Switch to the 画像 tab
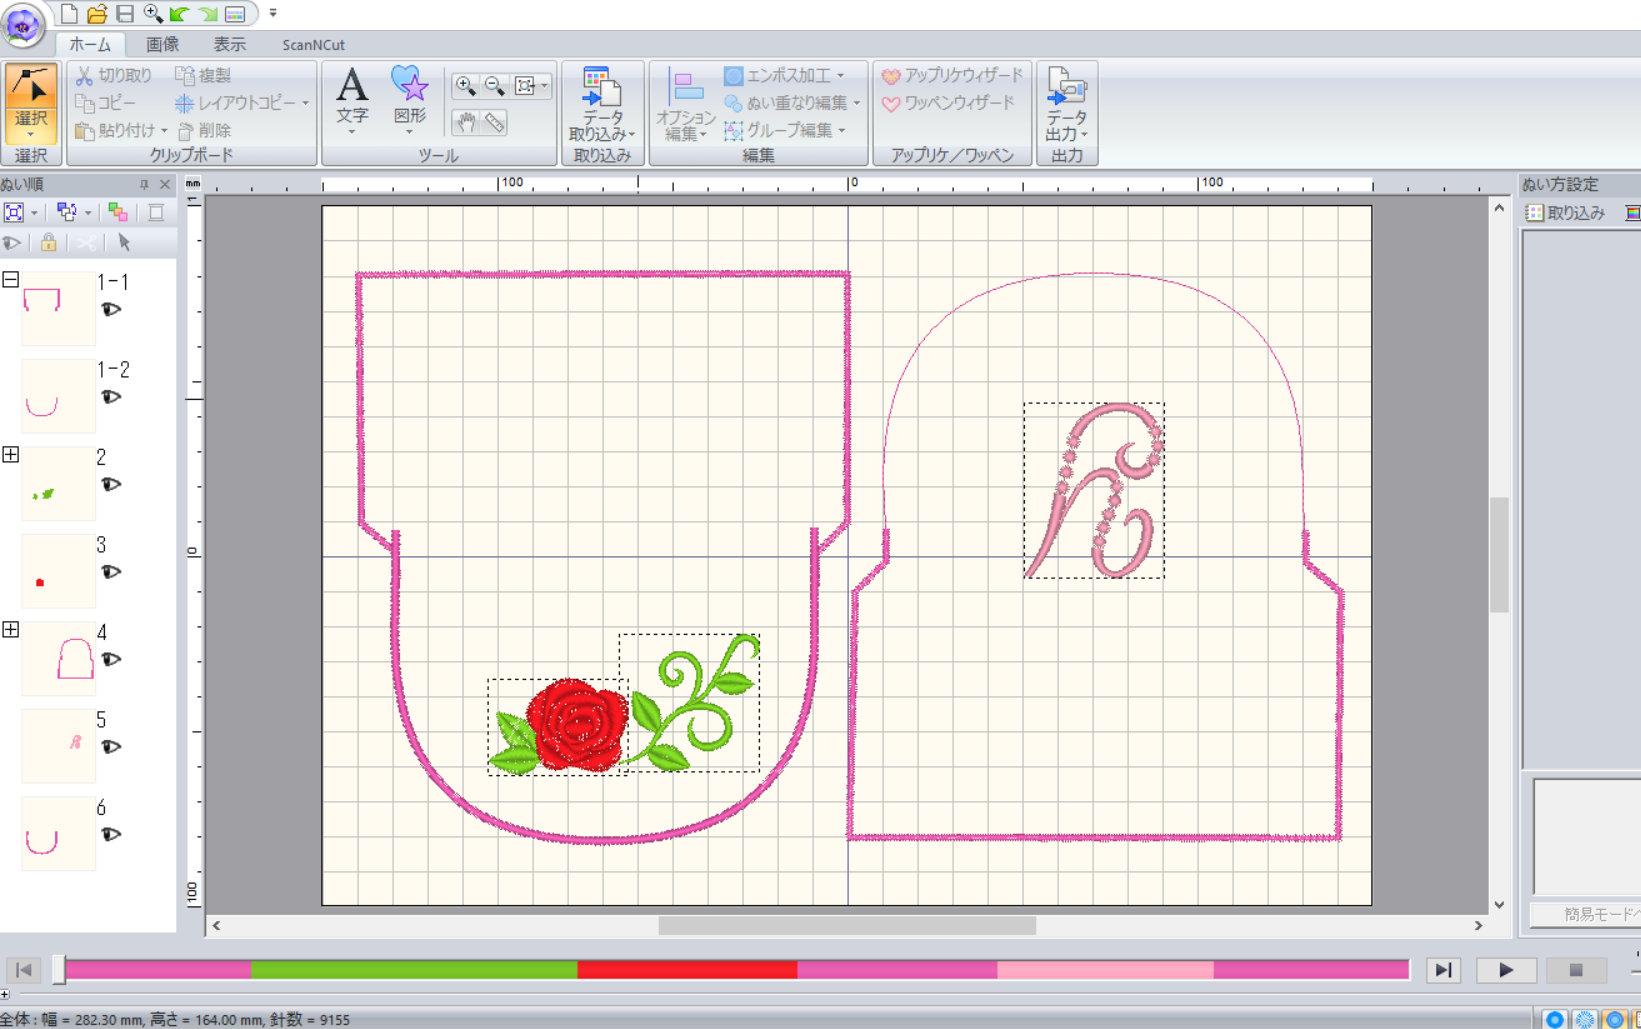The width and height of the screenshot is (1641, 1029). [162, 45]
